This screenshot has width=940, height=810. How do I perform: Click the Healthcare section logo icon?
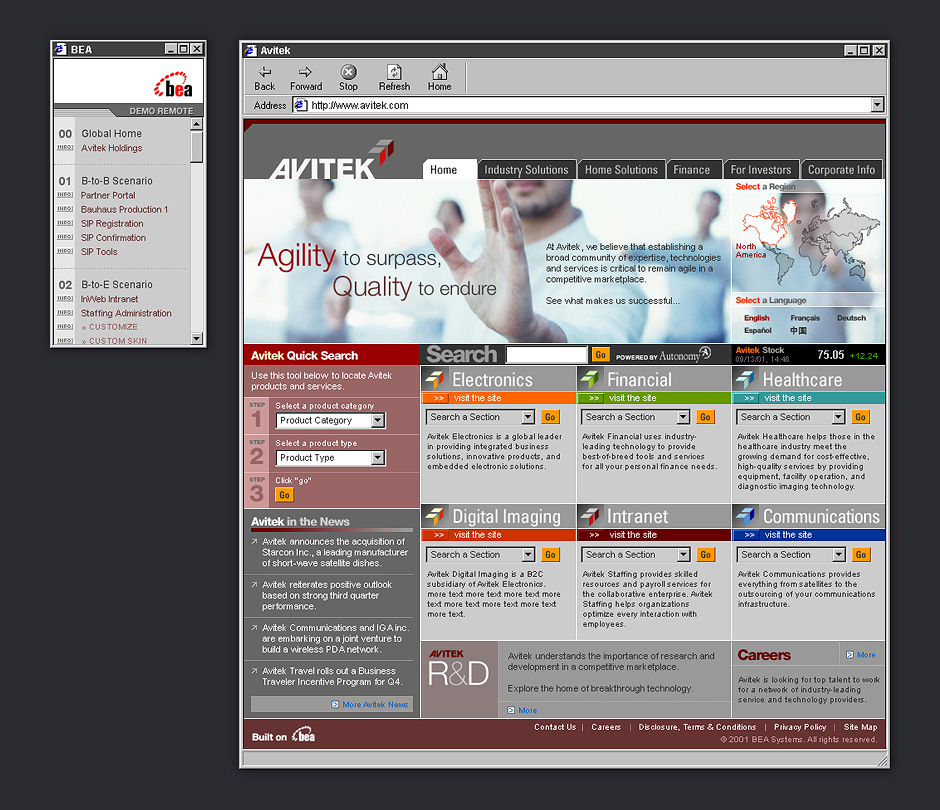(x=745, y=380)
